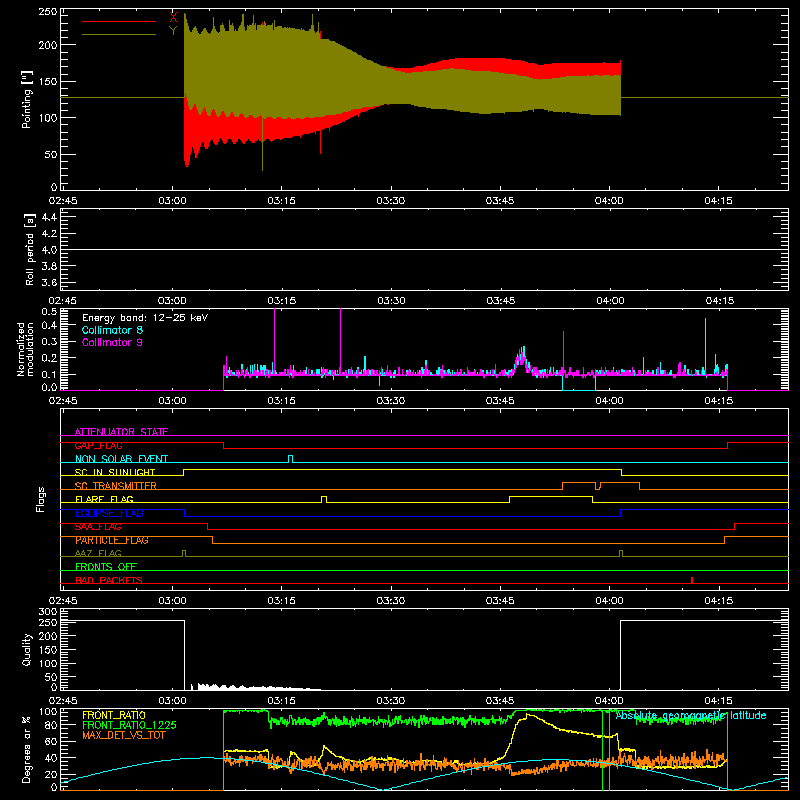Click the red X legend line
Image resolution: width=800 pixels, height=800 pixels.
118,21
